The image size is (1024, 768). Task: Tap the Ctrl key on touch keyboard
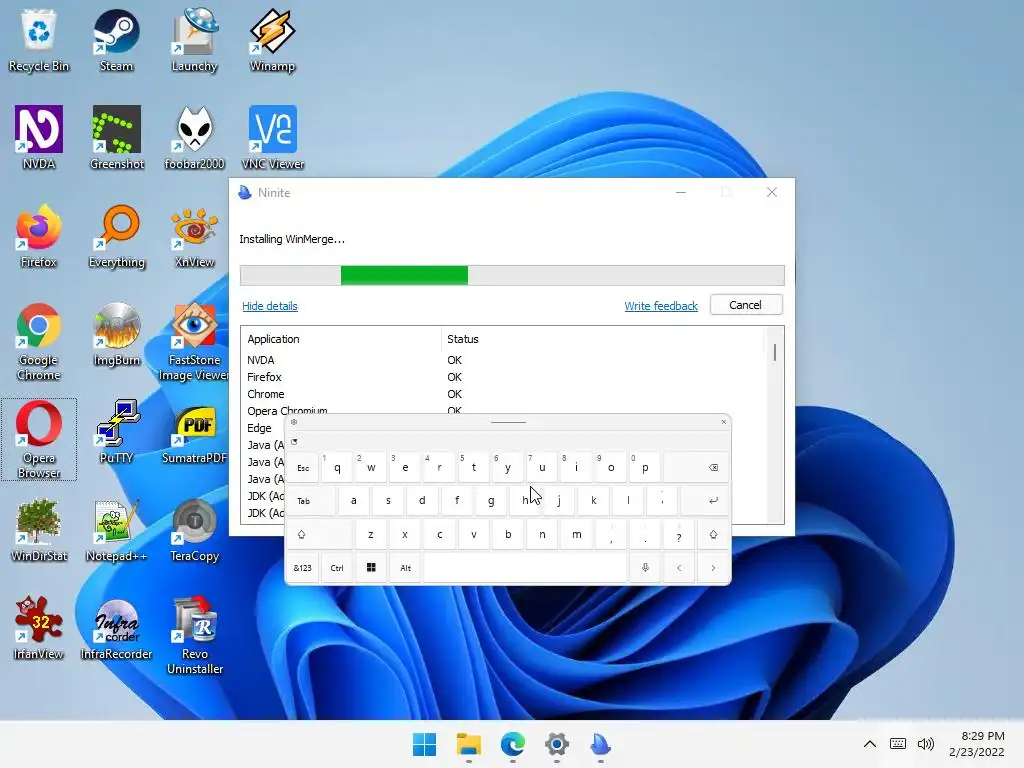[x=337, y=568]
